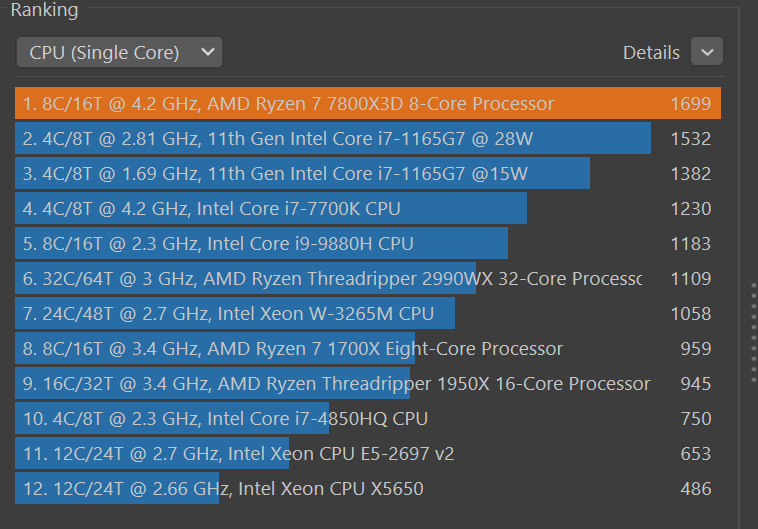The height and width of the screenshot is (529, 758).
Task: Click the Details label
Action: click(x=651, y=53)
